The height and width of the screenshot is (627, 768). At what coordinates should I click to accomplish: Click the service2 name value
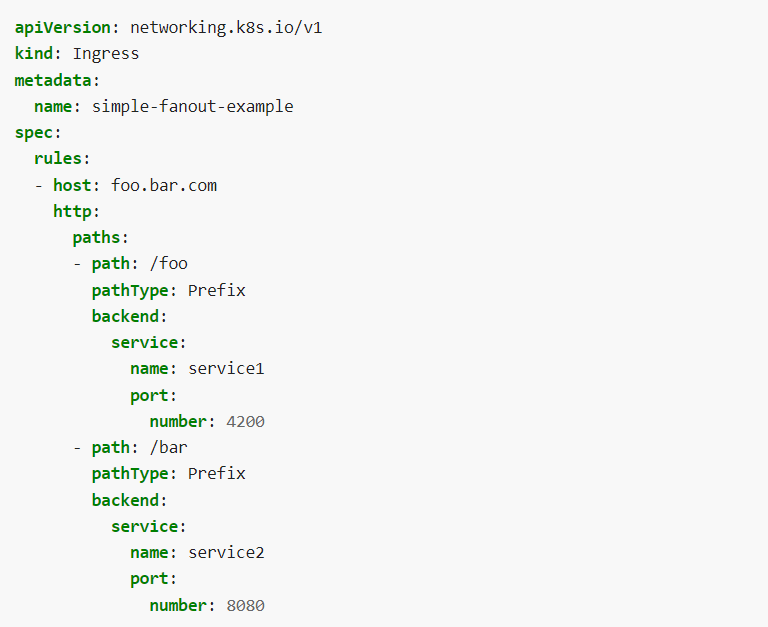(x=226, y=552)
